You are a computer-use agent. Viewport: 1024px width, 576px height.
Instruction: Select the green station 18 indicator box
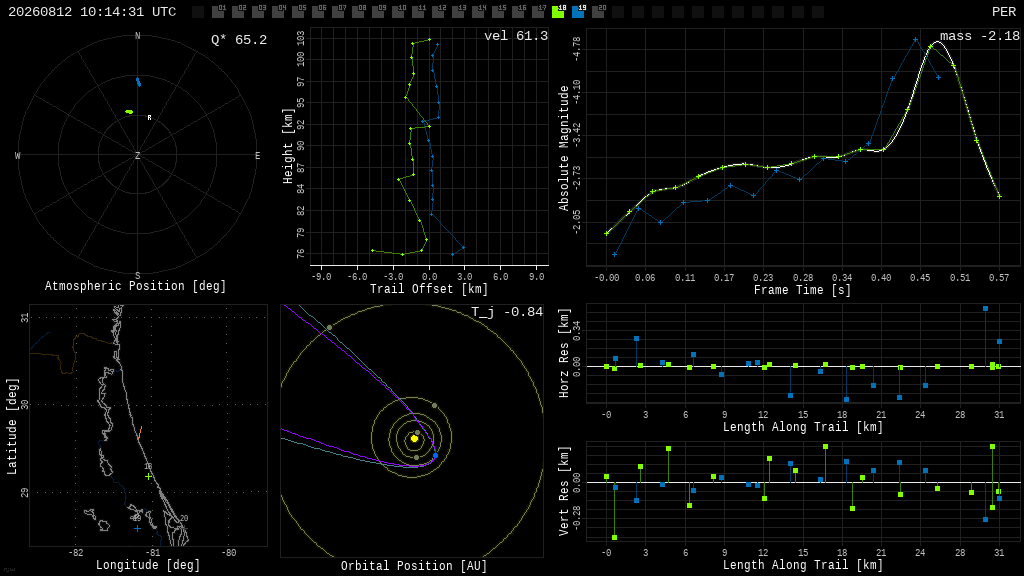pyautogui.click(x=558, y=11)
